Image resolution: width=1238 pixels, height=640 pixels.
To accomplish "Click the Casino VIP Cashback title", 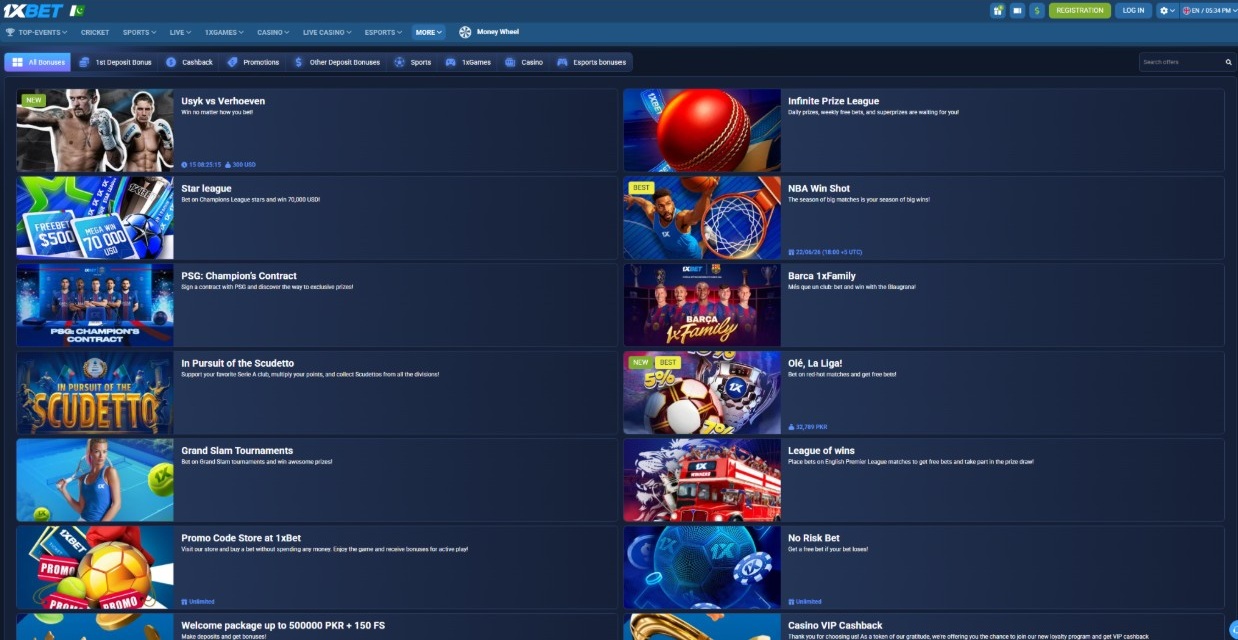I will 835,626.
